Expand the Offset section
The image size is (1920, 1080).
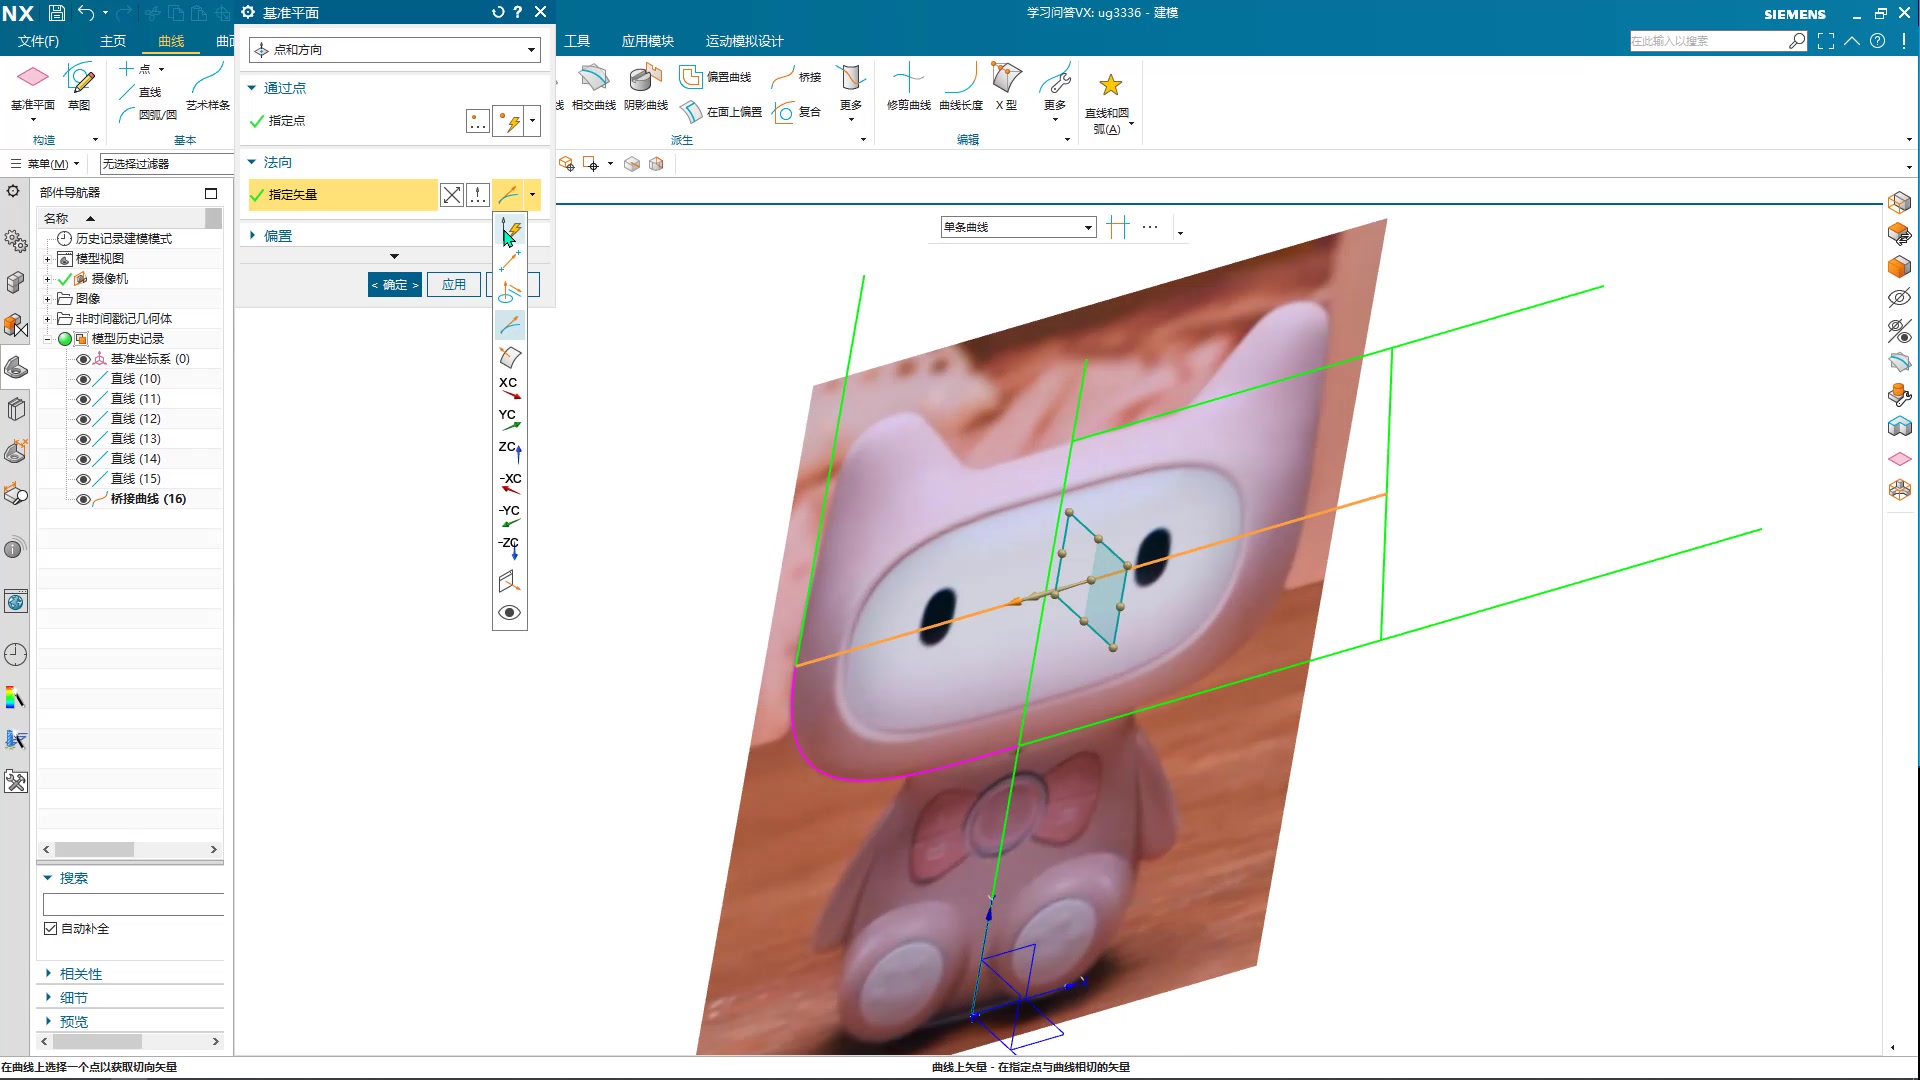277,236
